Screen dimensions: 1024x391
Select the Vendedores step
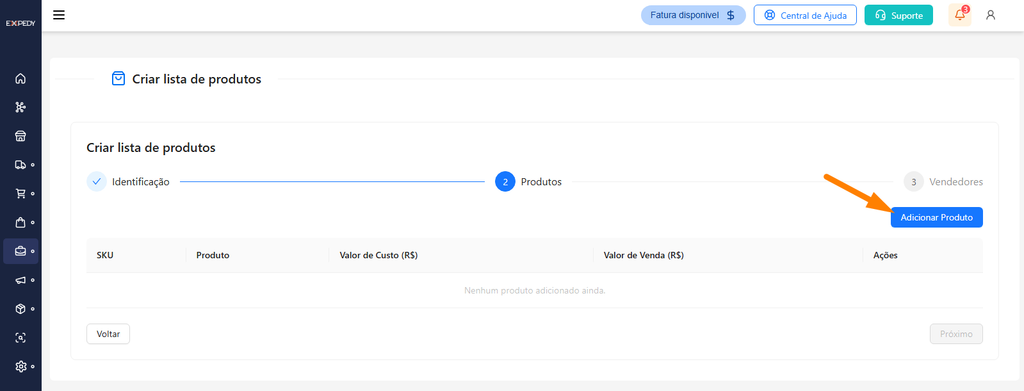click(x=943, y=182)
